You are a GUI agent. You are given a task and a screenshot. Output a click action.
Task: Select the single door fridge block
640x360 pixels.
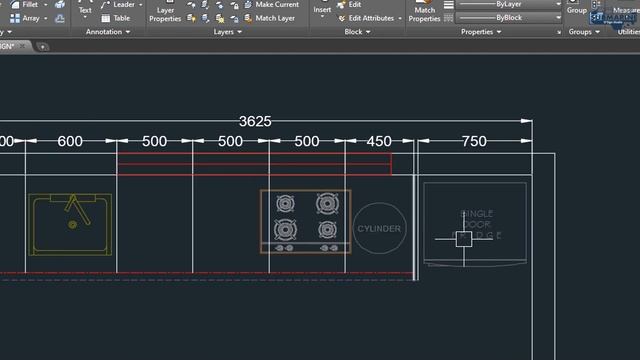(475, 224)
